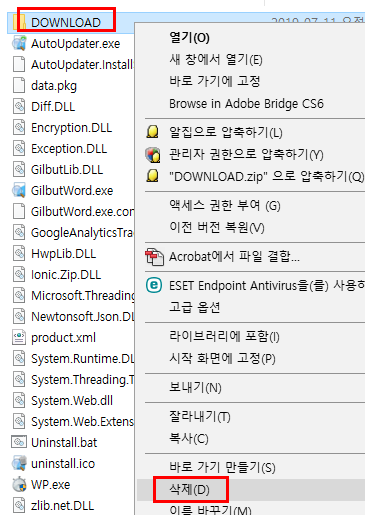
Task: Select the Microsoft.Threading file name
Action: (x=82, y=296)
